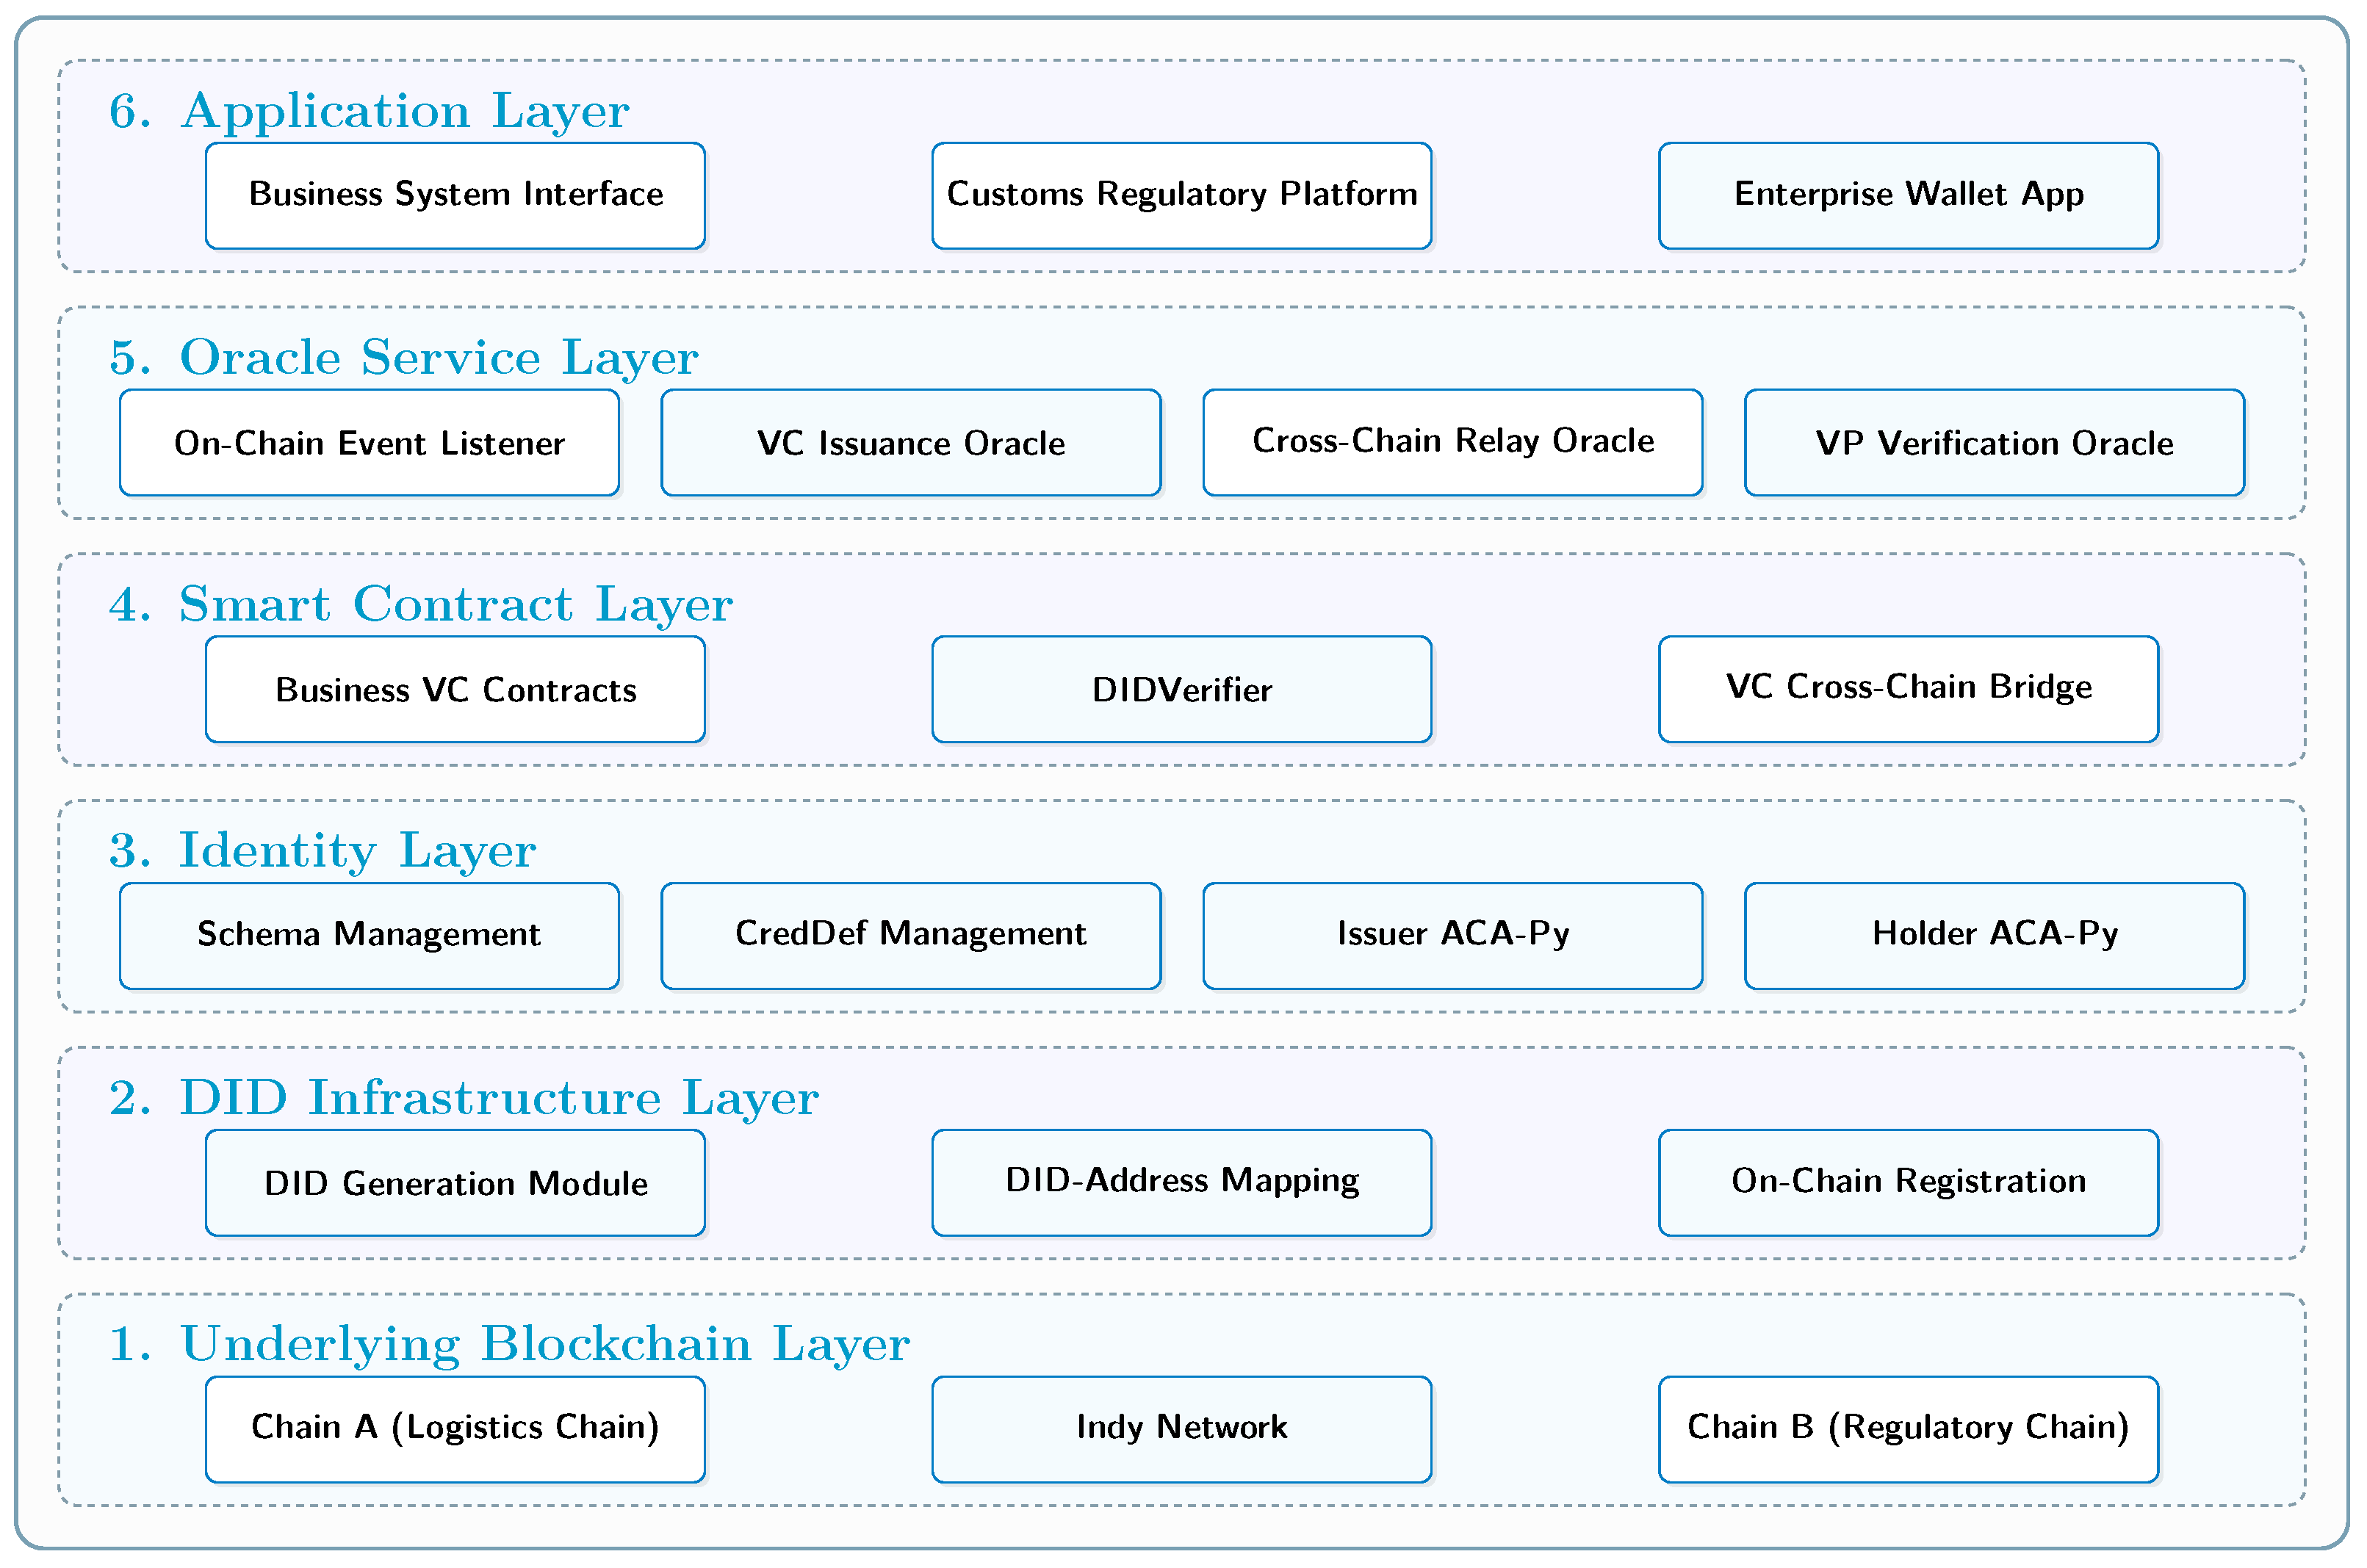2367x1568 pixels.
Task: Click the '5. Oracle Service Layer' heading
Action: pyautogui.click(x=404, y=358)
